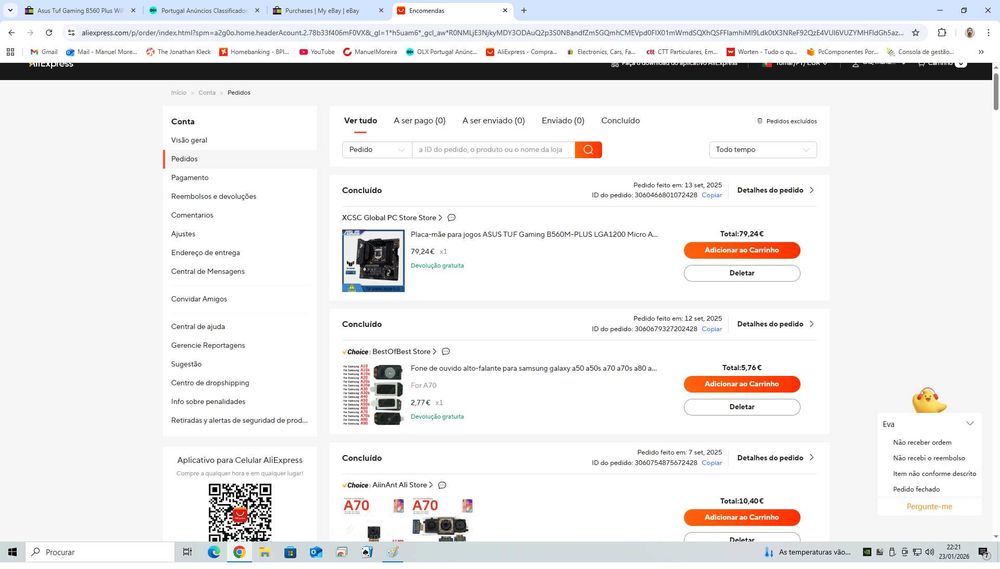Viewport: 1000px width, 569px height.
Task: Copy order ID 3060679327202428
Action: click(x=712, y=329)
